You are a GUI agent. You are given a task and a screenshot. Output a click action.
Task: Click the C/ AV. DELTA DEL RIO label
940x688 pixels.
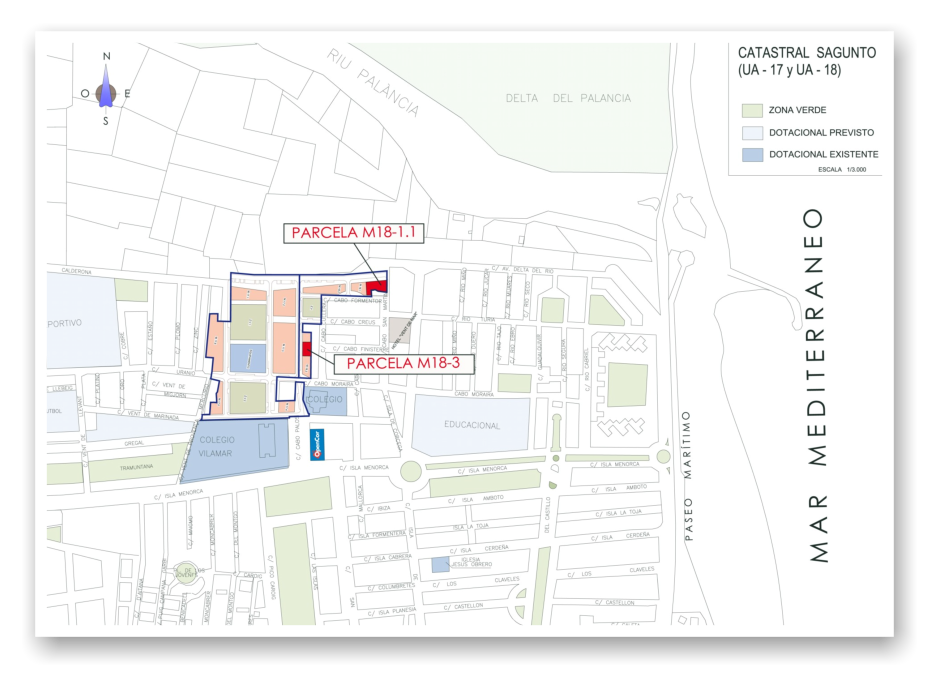click(x=522, y=270)
